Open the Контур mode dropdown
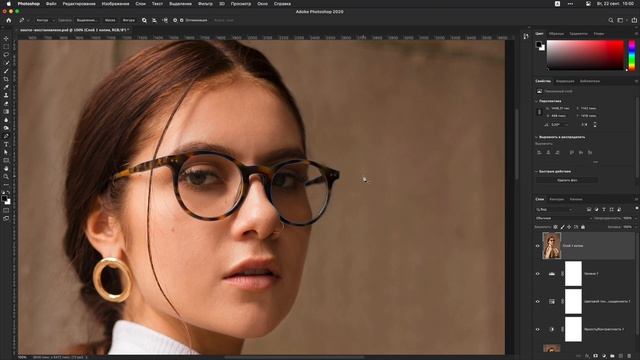This screenshot has width=640, height=360. (x=44, y=20)
